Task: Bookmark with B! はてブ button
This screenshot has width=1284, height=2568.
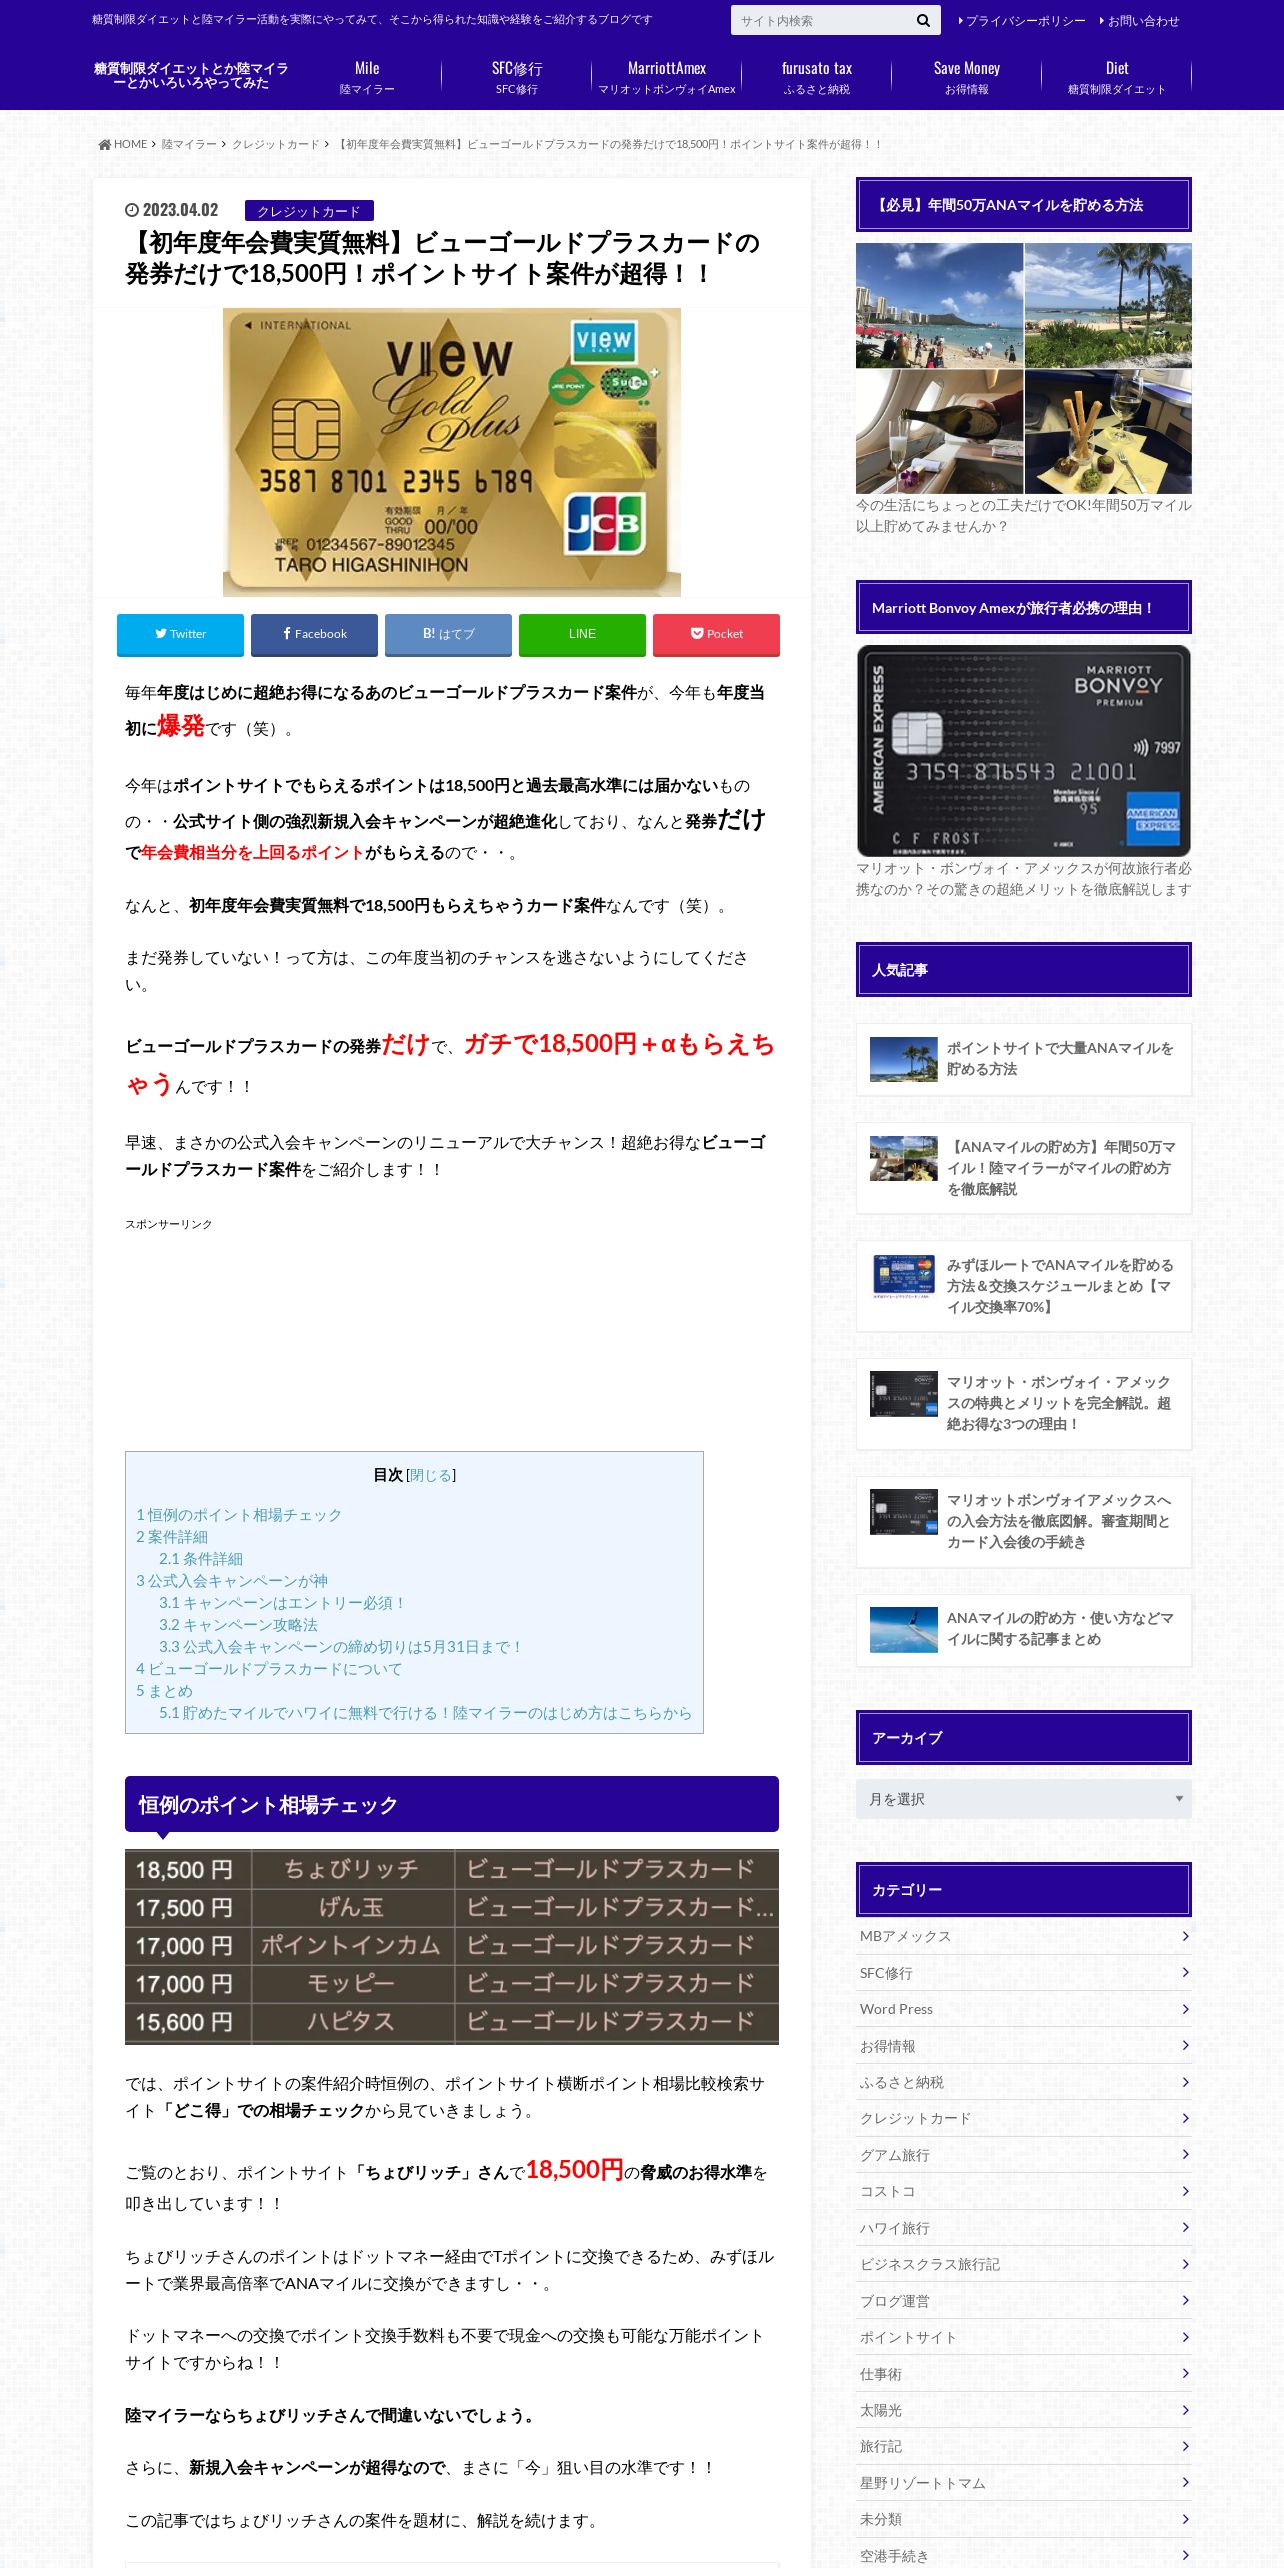Action: pos(448,634)
